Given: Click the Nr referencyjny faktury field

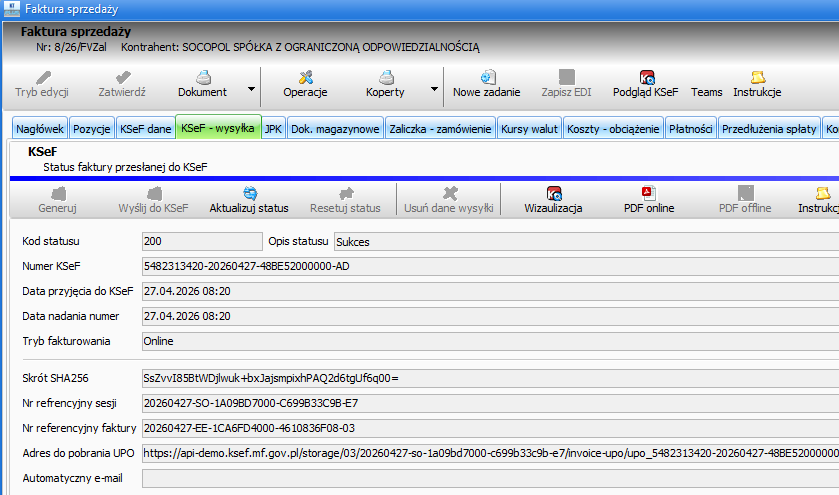Looking at the screenshot, I should [x=490, y=428].
